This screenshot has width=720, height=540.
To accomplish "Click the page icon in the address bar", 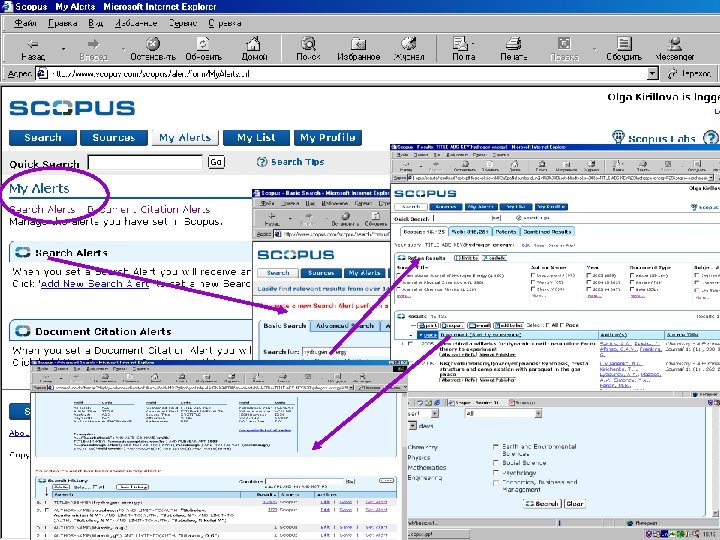I will coord(42,73).
